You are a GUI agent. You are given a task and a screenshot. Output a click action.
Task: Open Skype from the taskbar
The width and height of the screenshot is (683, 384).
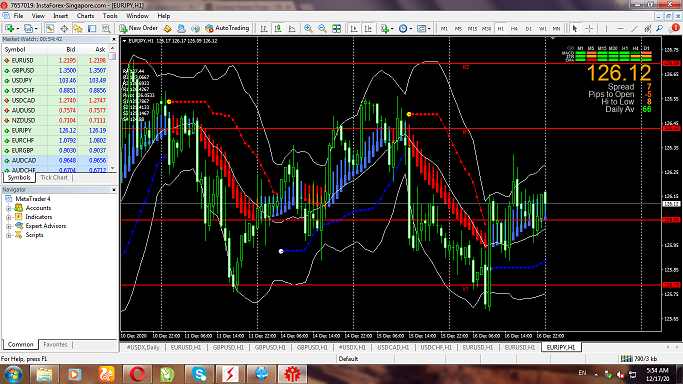pos(199,374)
